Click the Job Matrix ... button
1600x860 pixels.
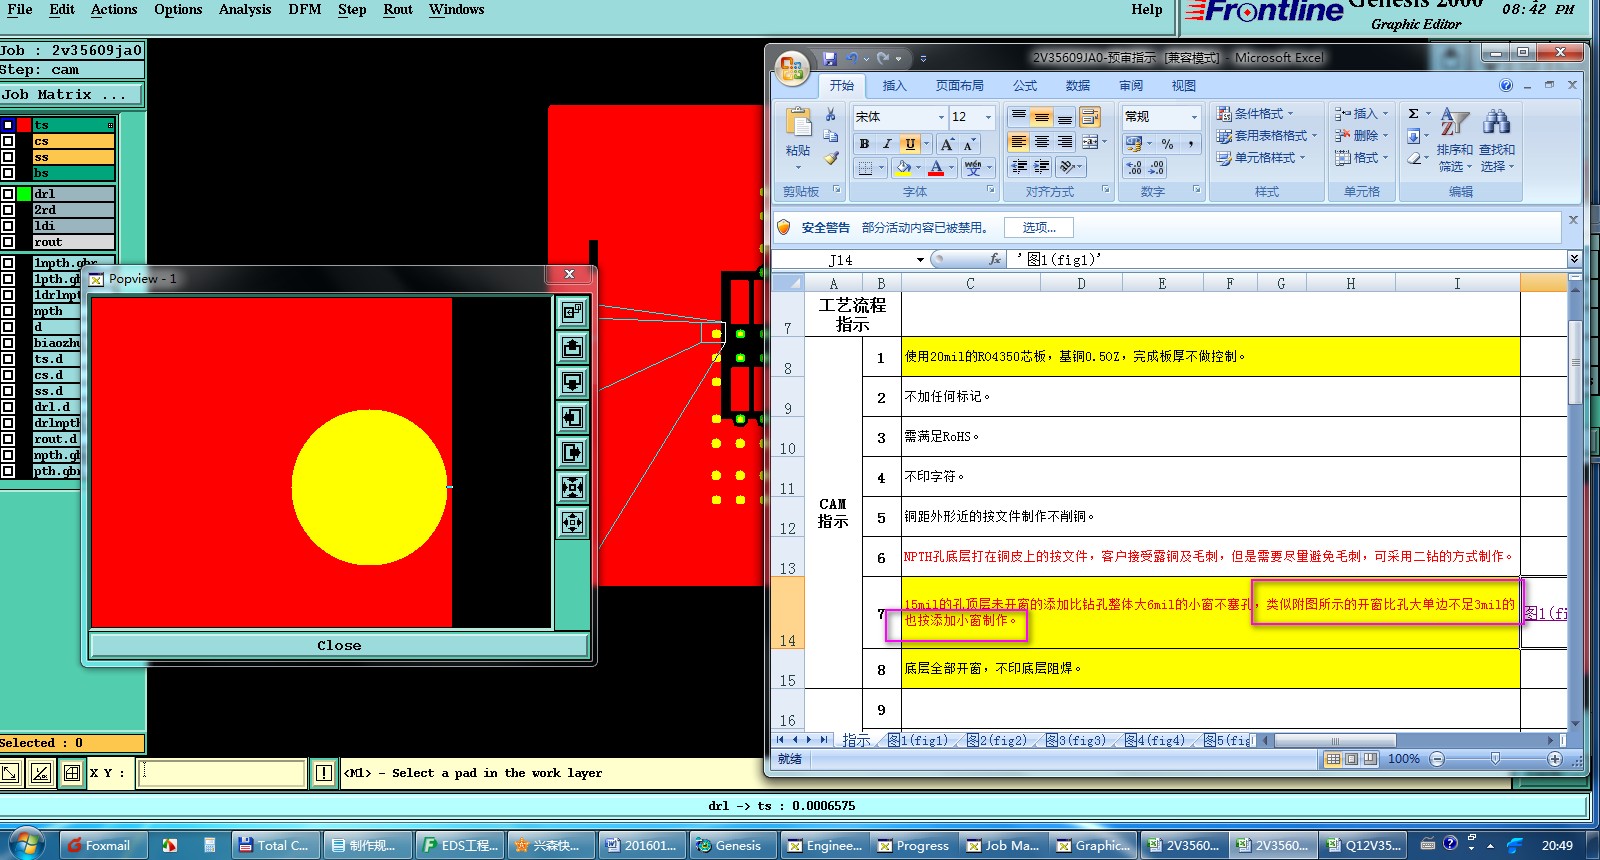71,95
